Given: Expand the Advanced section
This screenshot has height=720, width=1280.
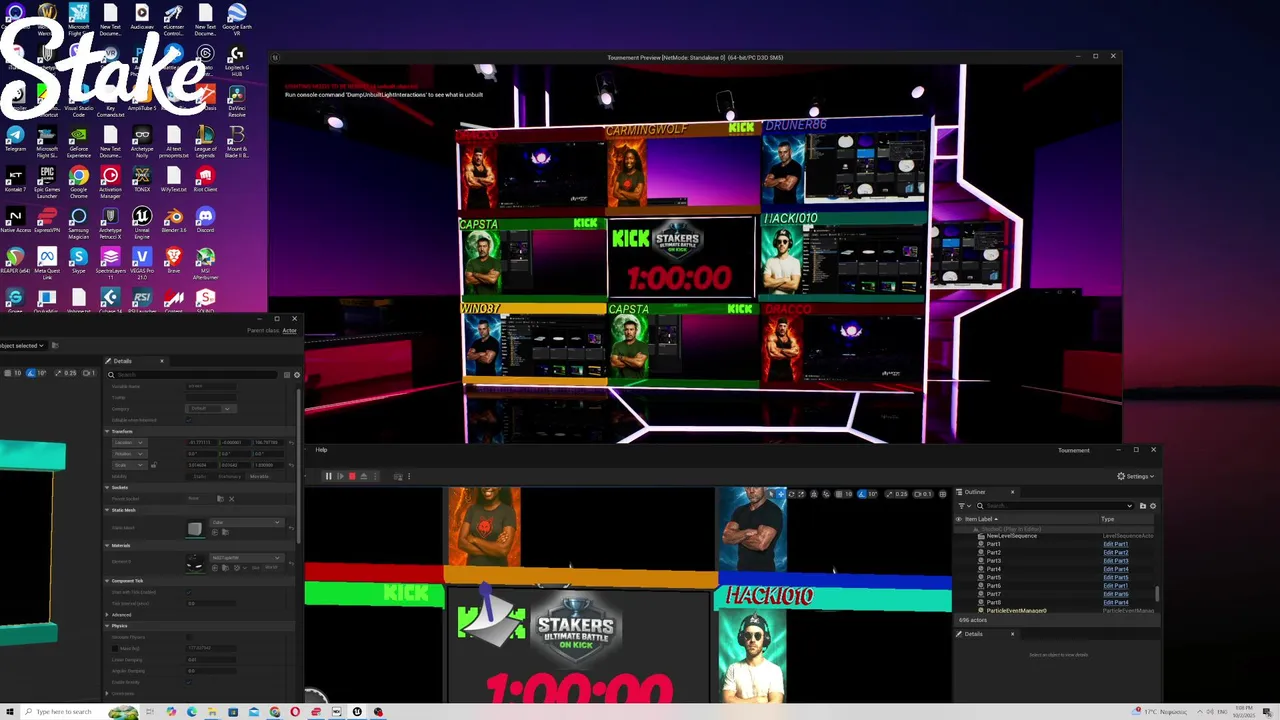Looking at the screenshot, I should (x=107, y=614).
